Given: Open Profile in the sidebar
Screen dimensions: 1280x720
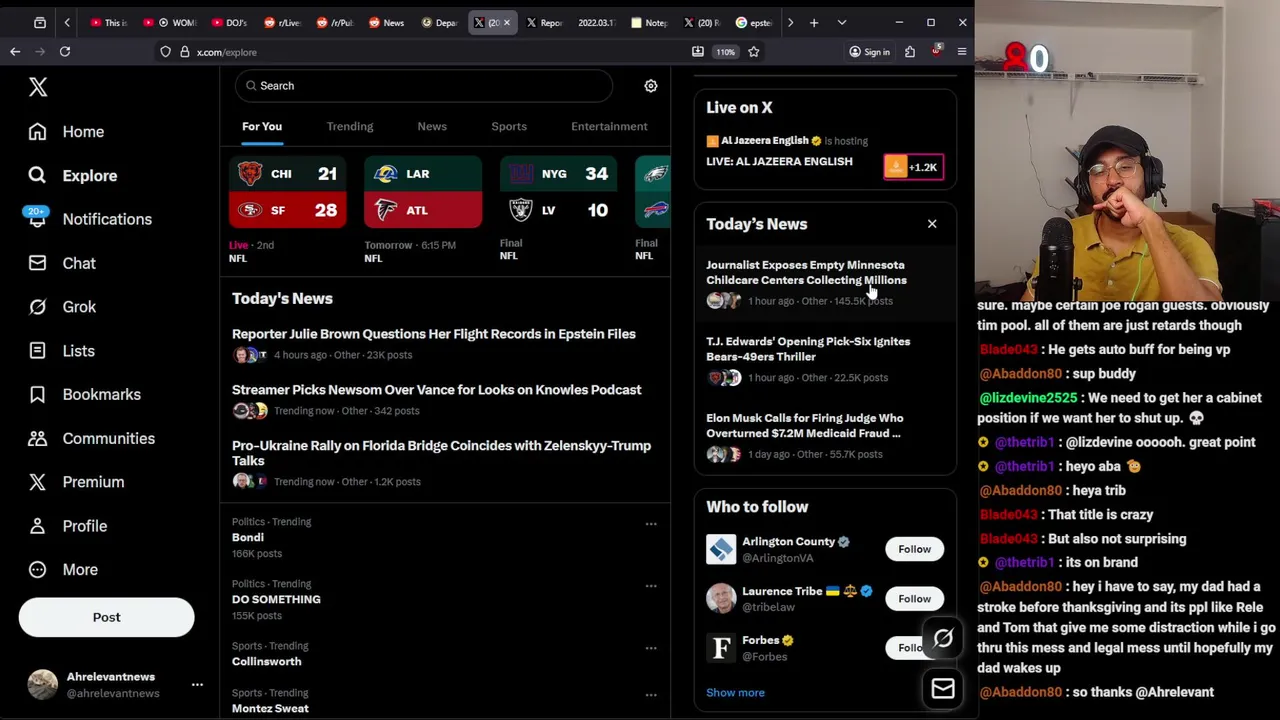Looking at the screenshot, I should [67, 526].
